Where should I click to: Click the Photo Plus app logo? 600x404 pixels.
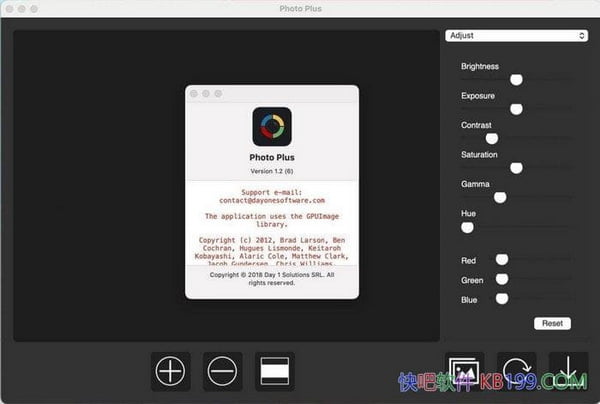(x=272, y=127)
